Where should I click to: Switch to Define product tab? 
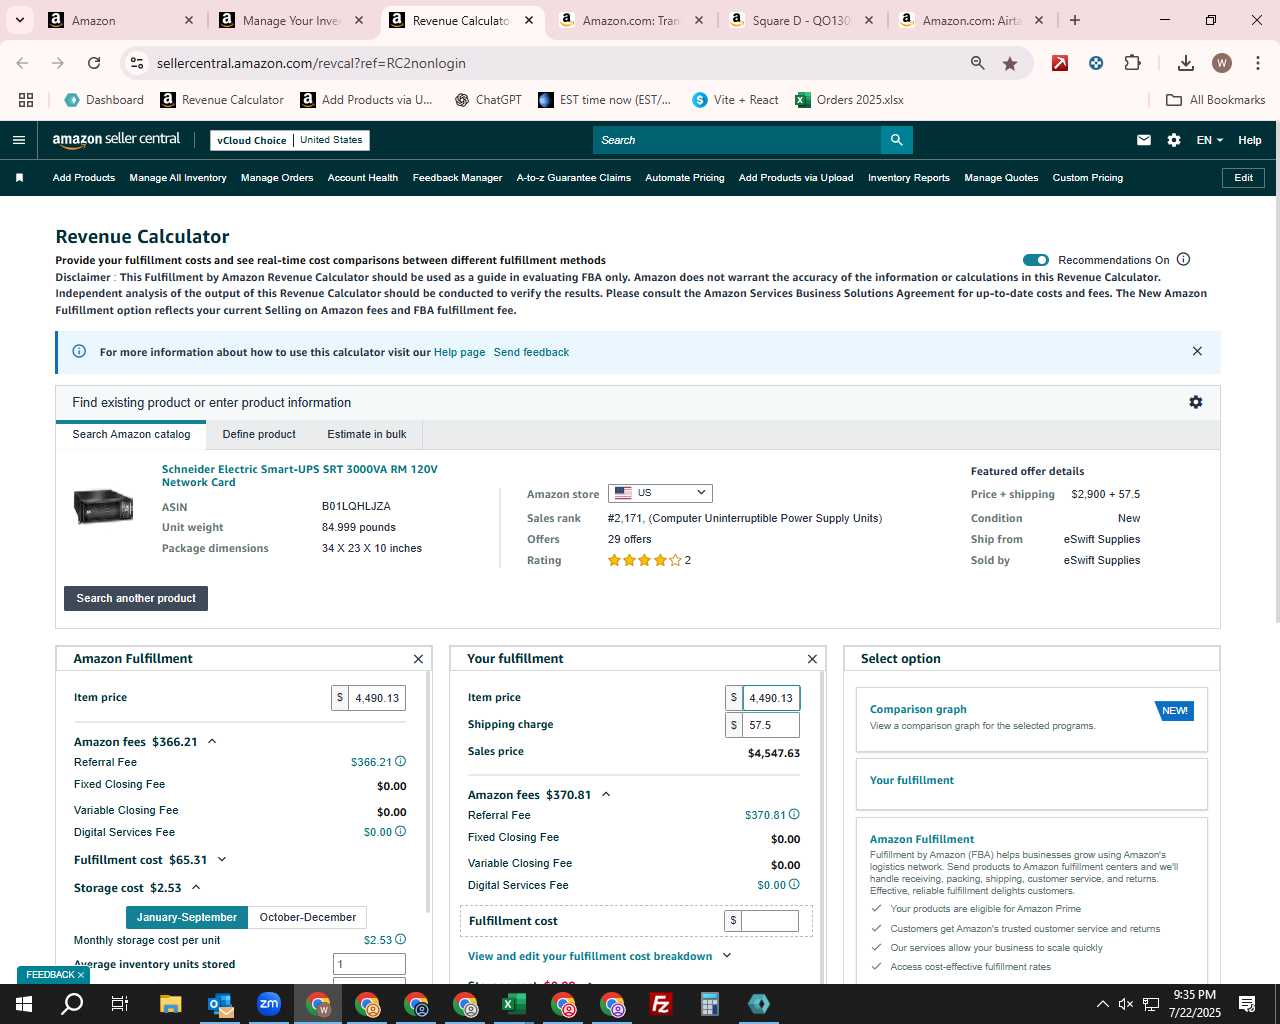259,434
